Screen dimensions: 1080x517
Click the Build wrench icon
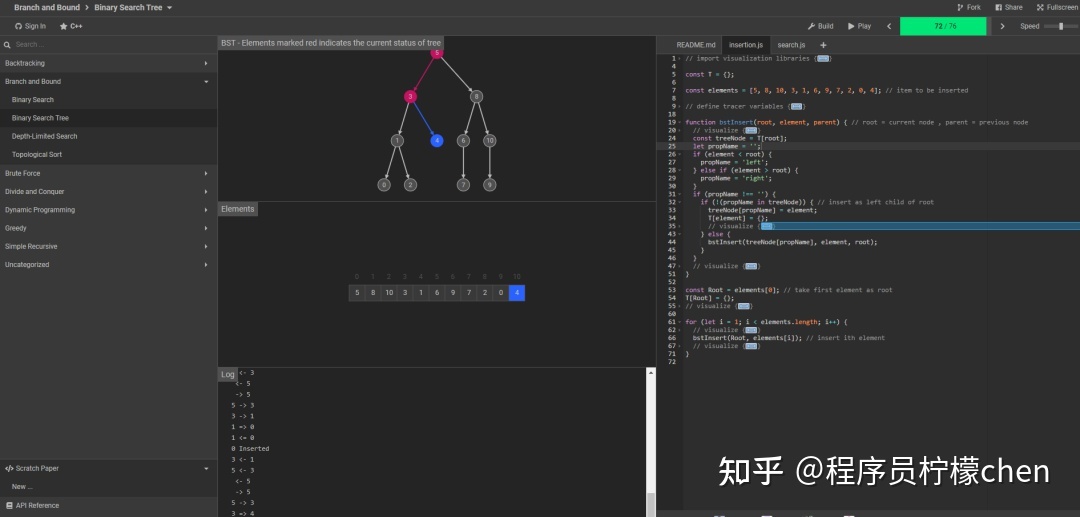[x=811, y=26]
